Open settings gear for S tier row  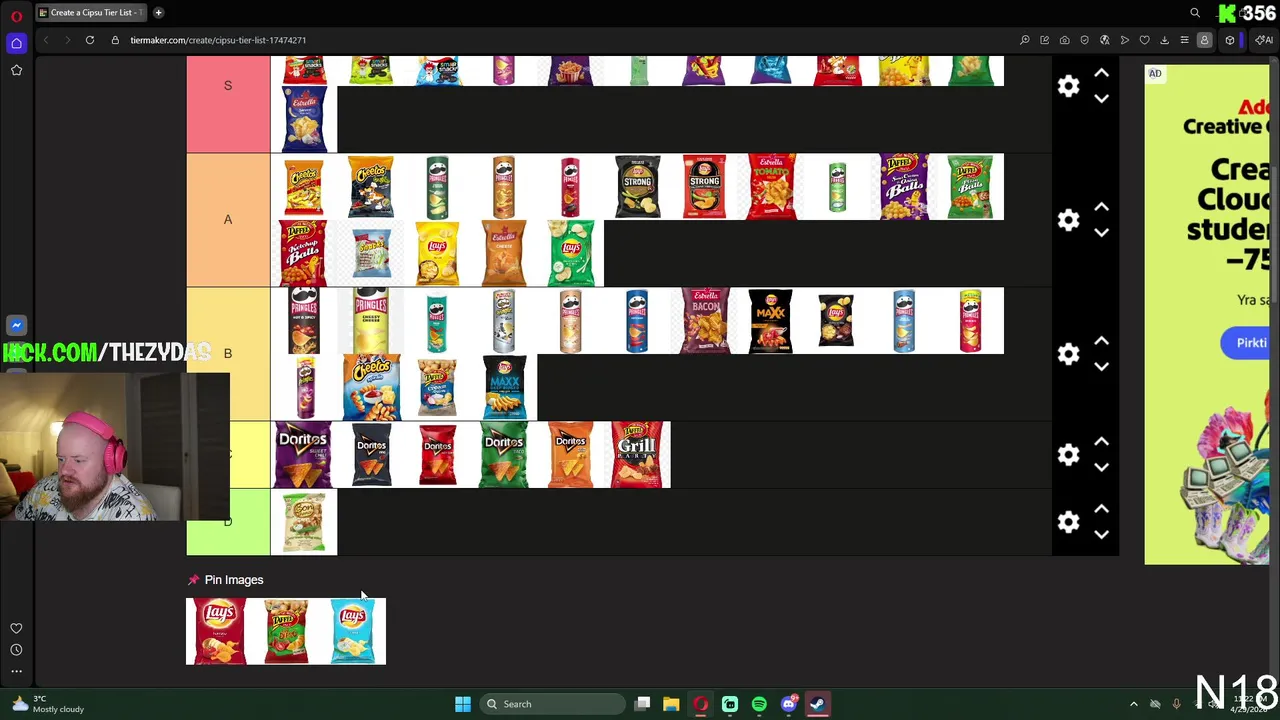1068,86
